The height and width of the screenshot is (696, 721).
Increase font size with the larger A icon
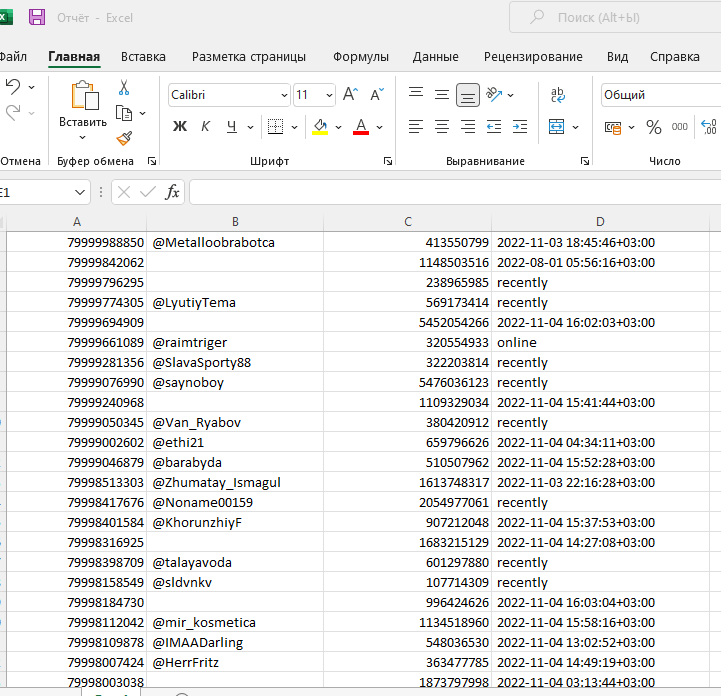point(350,95)
